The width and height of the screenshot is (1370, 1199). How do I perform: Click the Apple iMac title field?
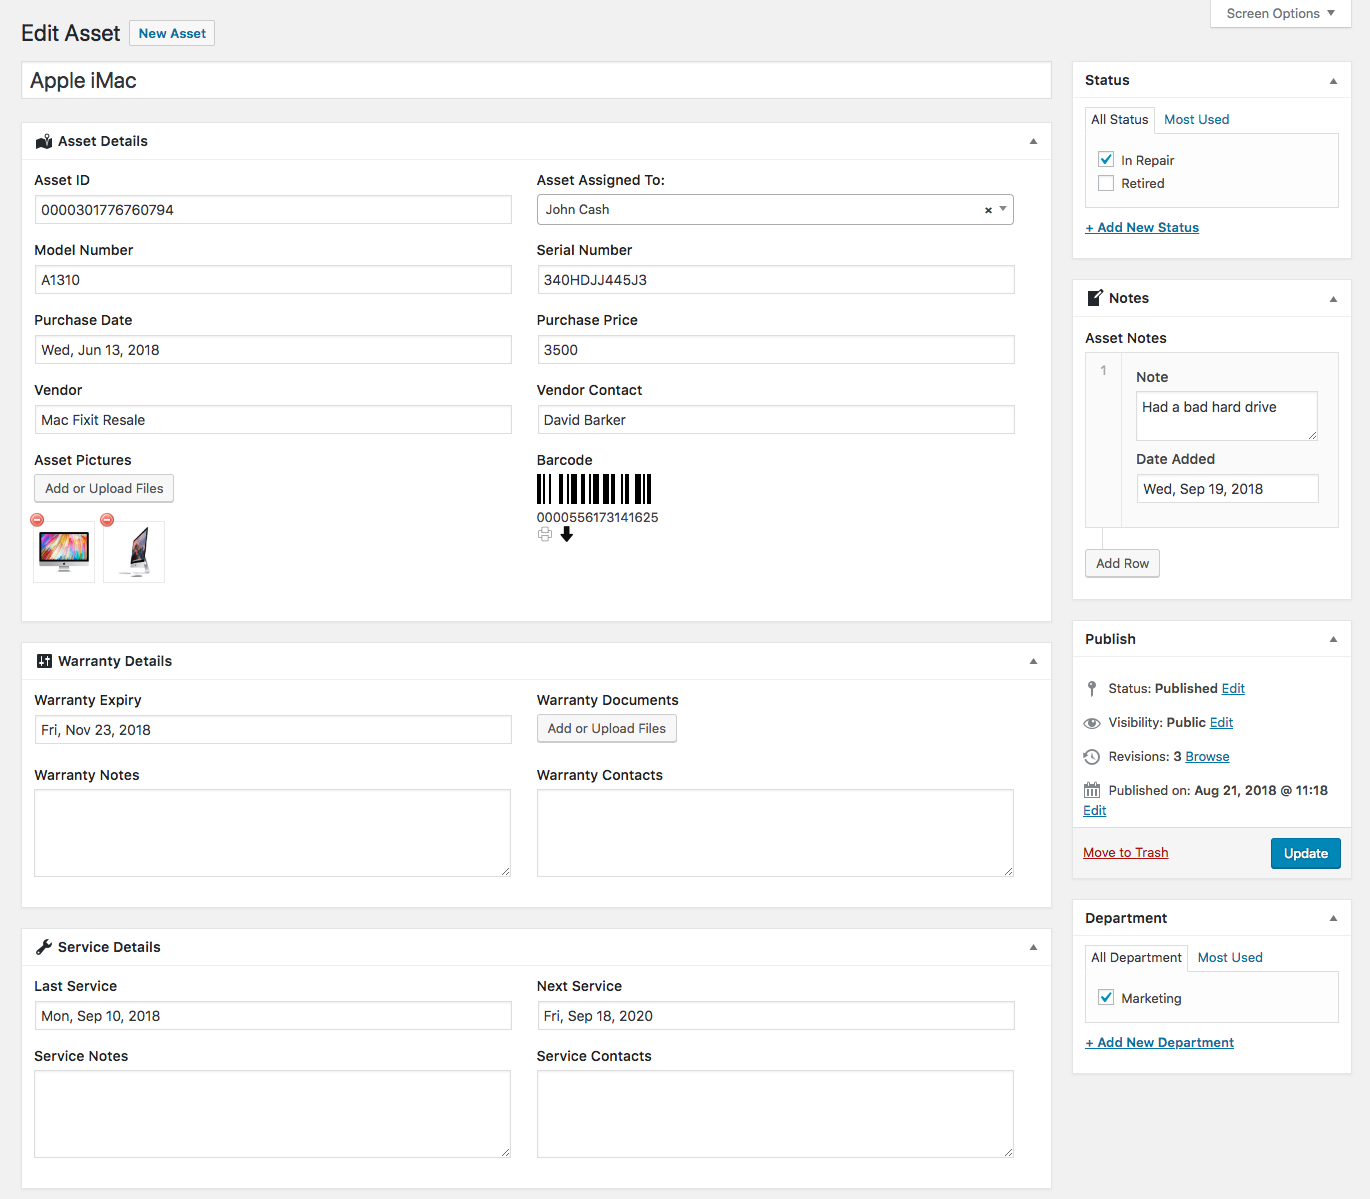(536, 81)
